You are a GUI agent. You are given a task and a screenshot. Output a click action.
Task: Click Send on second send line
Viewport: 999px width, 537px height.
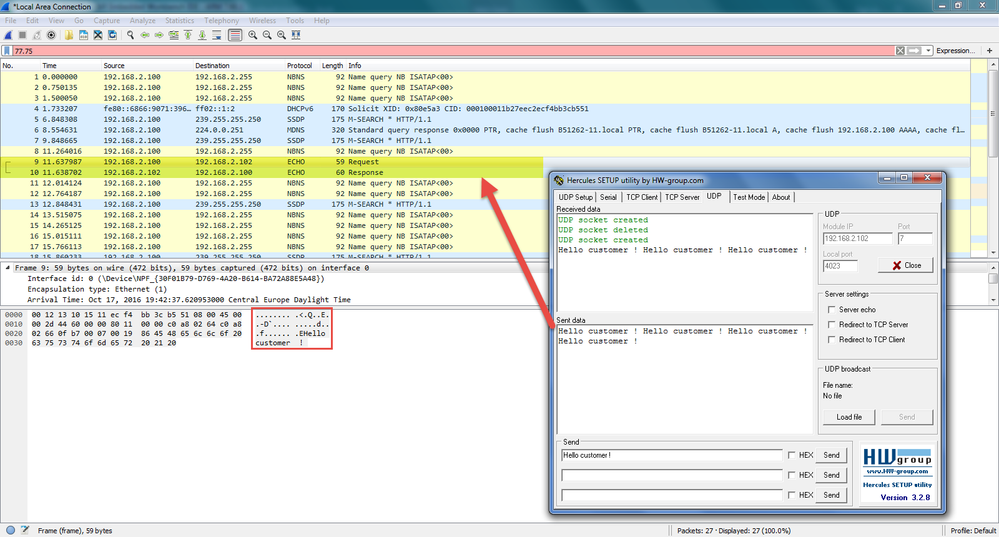coord(831,475)
